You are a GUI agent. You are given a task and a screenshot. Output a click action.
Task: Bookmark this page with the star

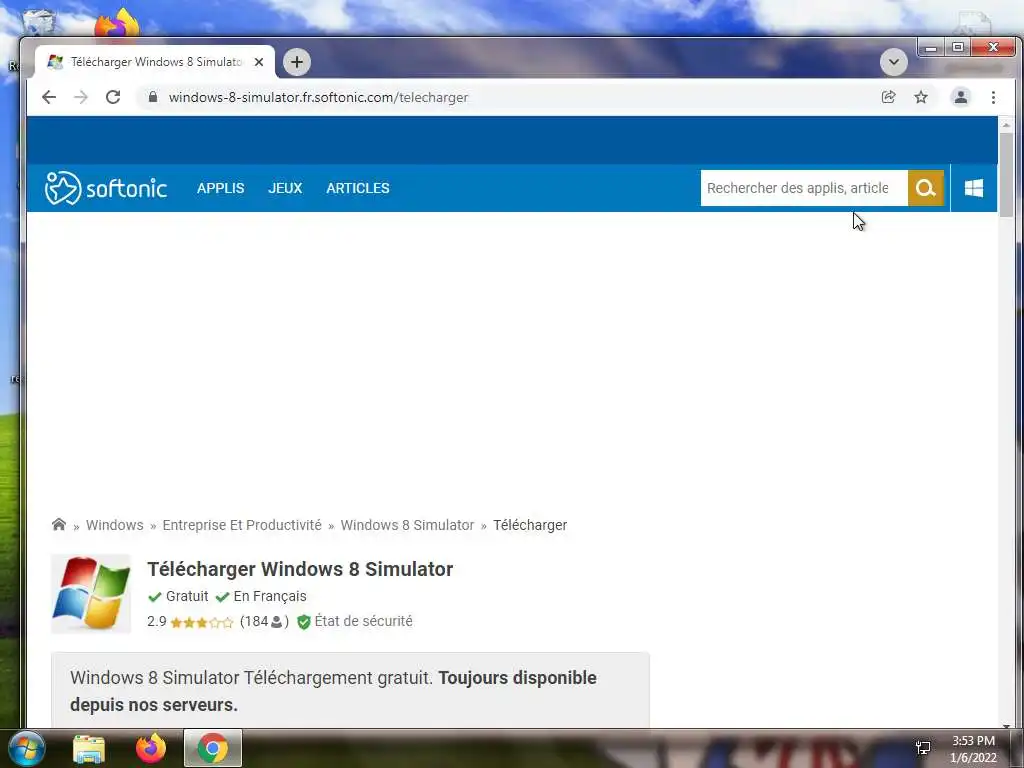point(921,97)
